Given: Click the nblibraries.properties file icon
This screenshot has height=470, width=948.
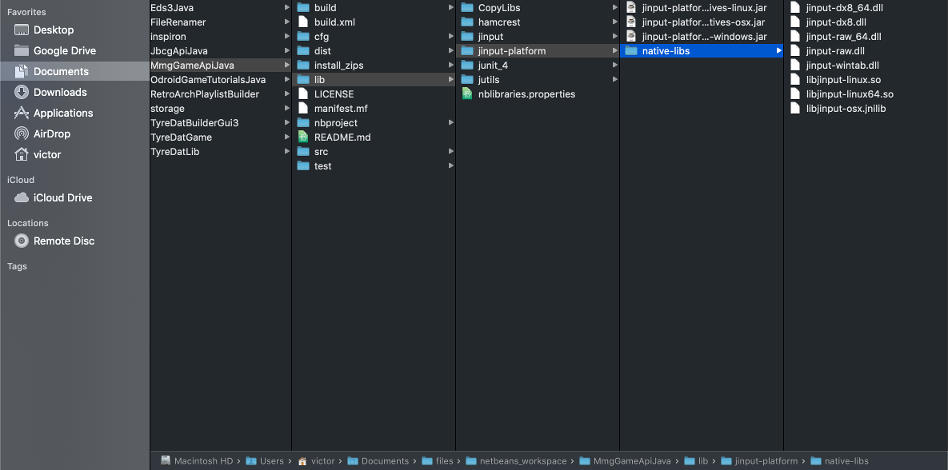Looking at the screenshot, I should 467,94.
